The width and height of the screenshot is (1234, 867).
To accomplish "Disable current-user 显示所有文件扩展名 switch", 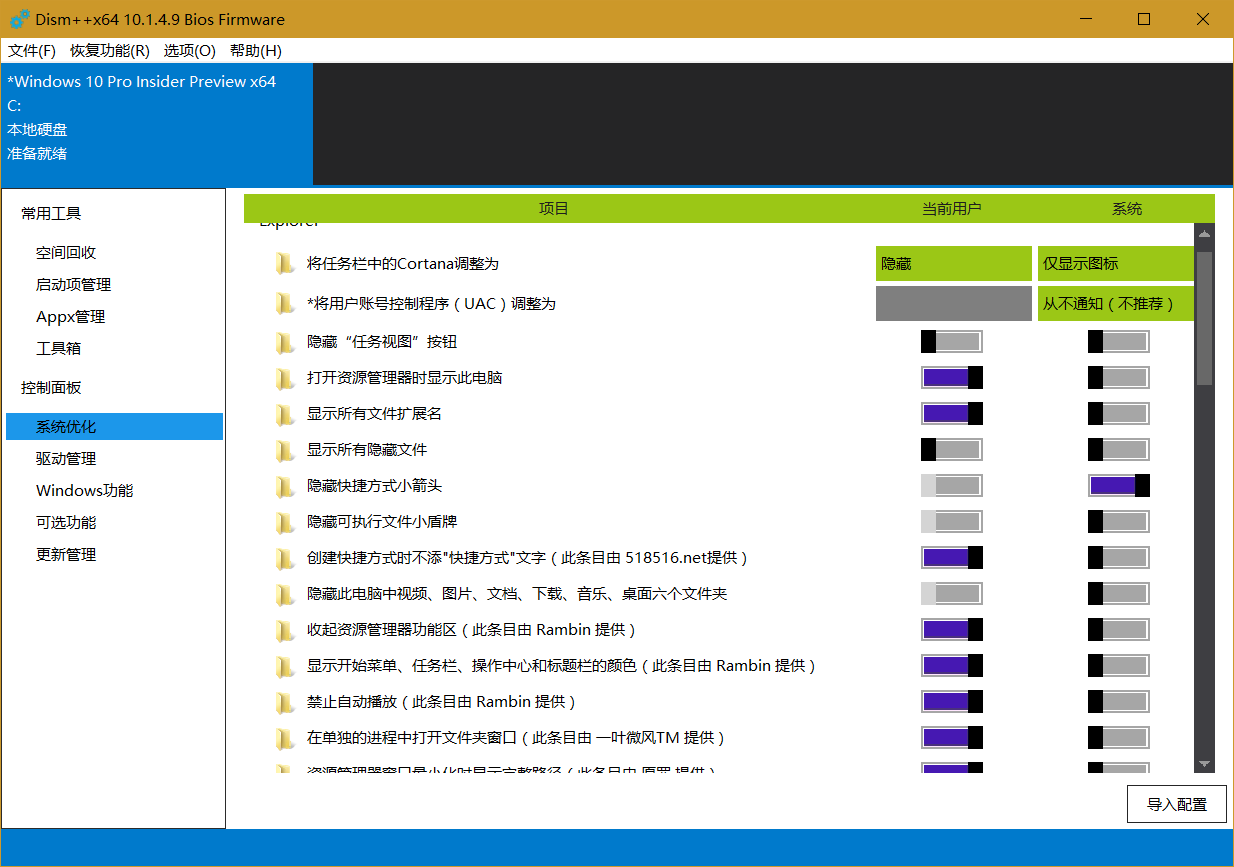I will click(952, 414).
